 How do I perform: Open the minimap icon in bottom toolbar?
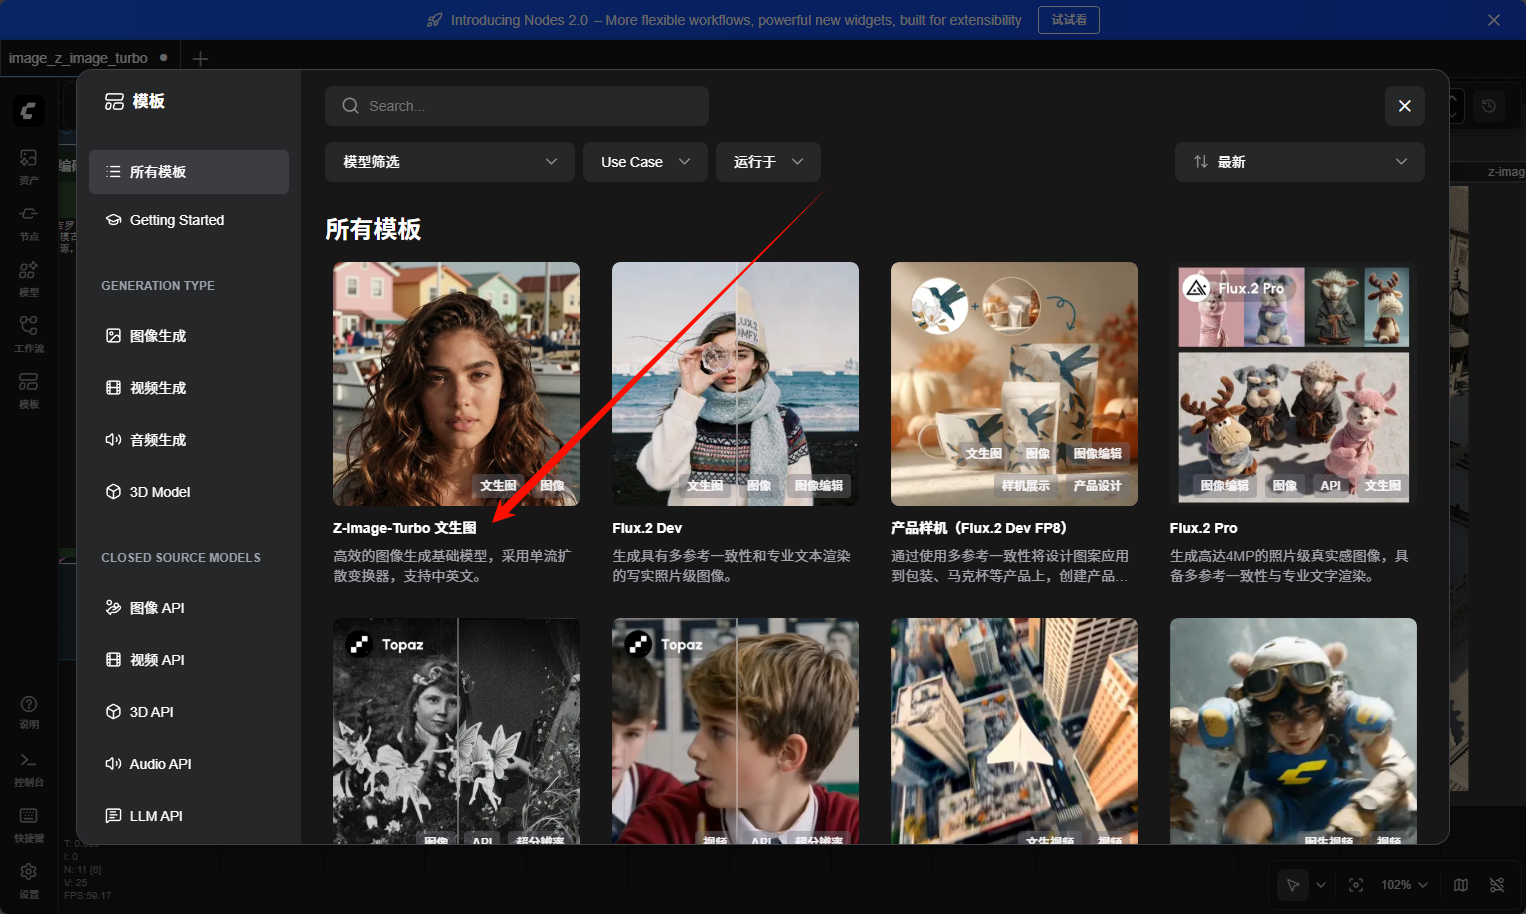pyautogui.click(x=1460, y=885)
